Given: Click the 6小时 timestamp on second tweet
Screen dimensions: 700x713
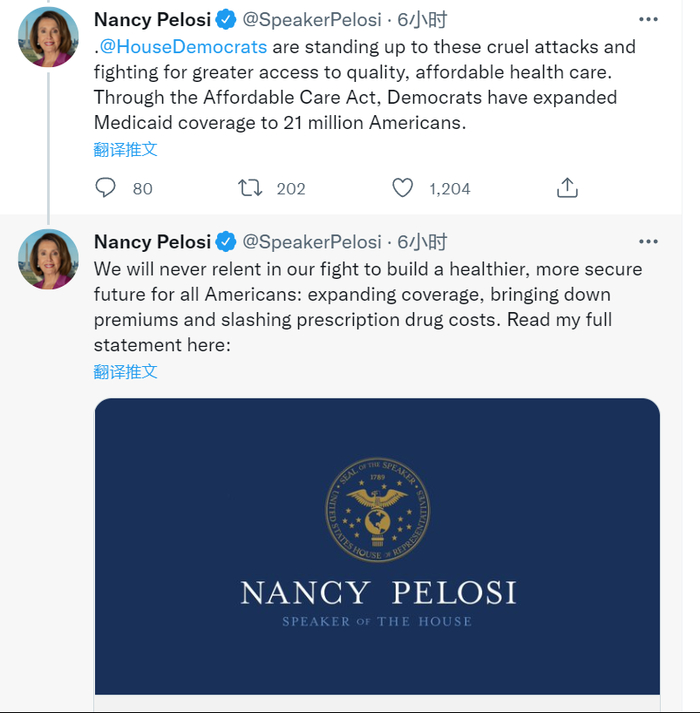Looking at the screenshot, I should pos(422,242).
